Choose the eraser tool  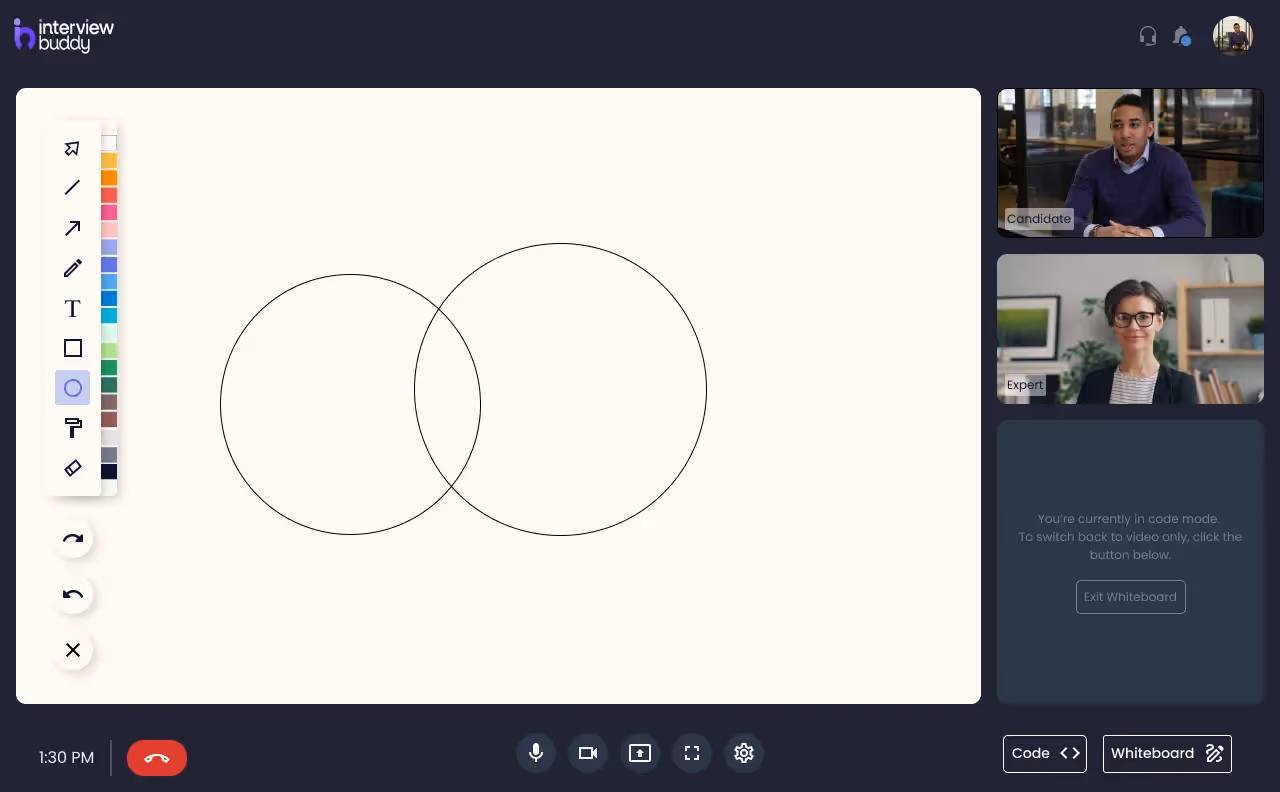[72, 468]
